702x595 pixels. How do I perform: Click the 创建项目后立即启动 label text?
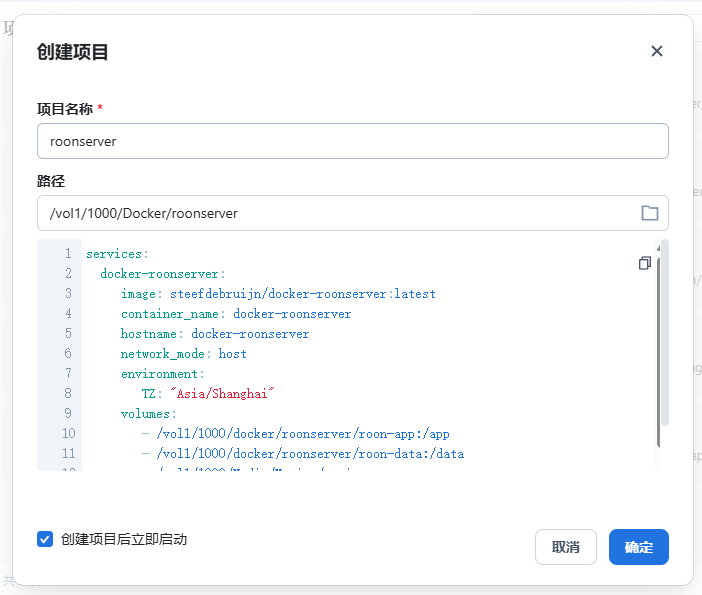click(124, 539)
